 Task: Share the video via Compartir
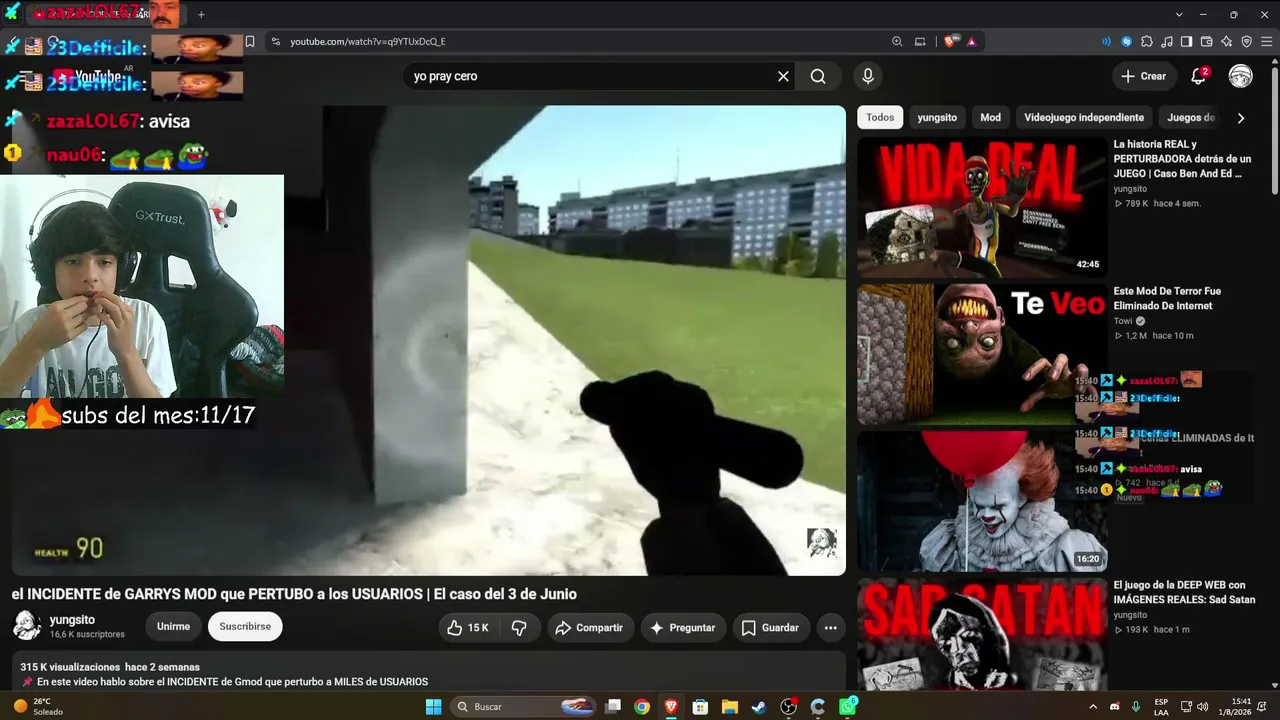(589, 627)
